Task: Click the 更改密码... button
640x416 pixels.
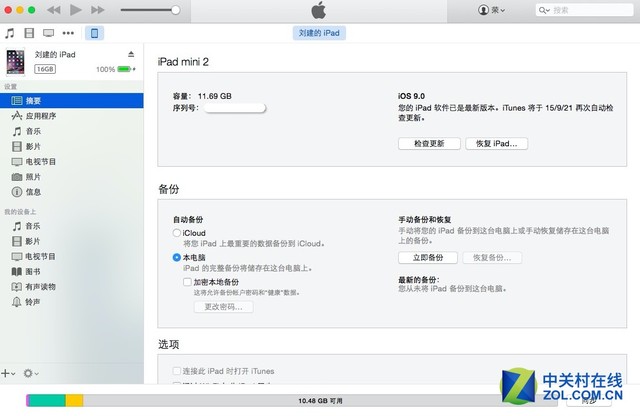Action: 223,307
